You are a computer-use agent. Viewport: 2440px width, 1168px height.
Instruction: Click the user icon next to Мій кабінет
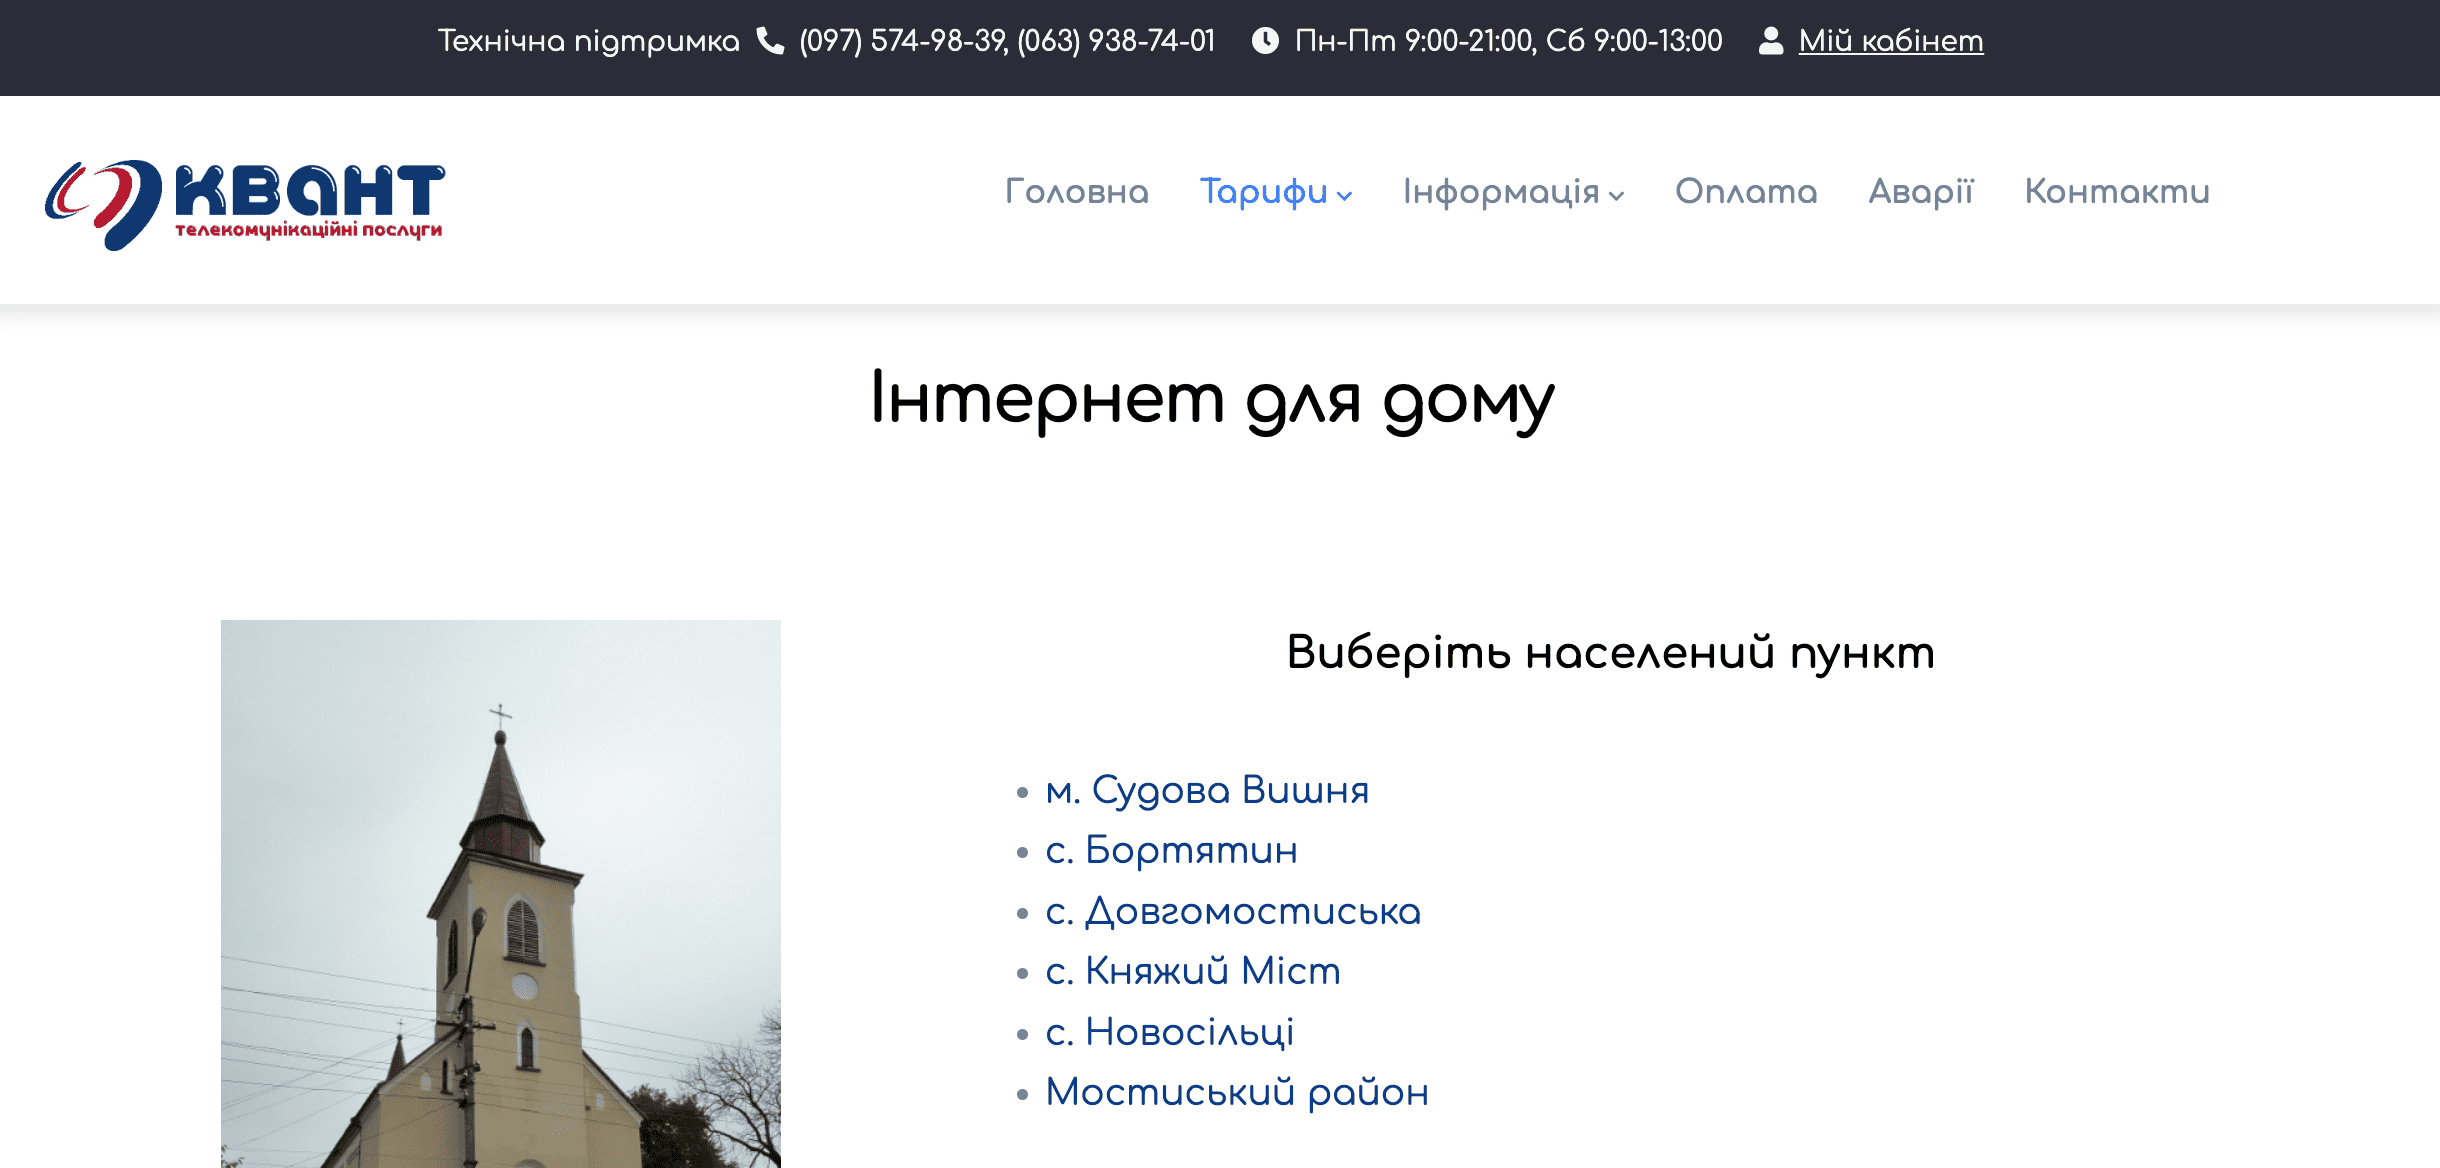(1774, 40)
